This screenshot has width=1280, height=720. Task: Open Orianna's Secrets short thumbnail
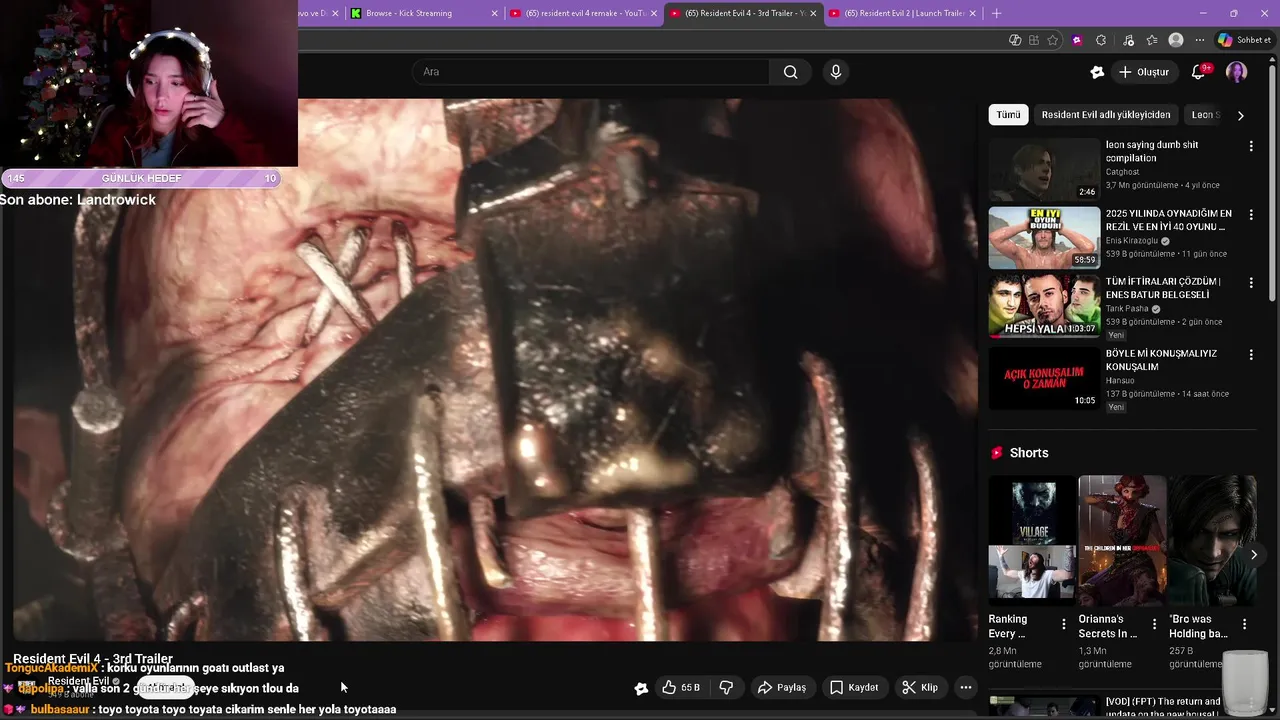[x=1122, y=540]
